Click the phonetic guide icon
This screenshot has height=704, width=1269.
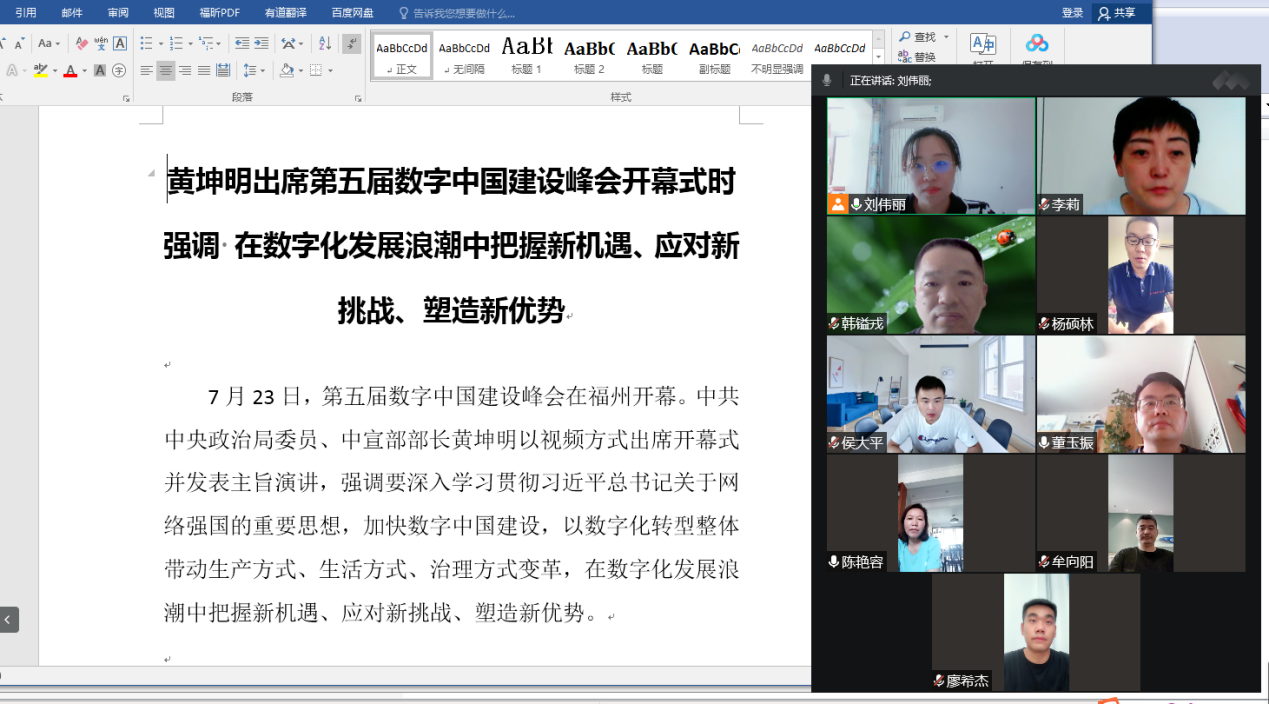pos(101,44)
